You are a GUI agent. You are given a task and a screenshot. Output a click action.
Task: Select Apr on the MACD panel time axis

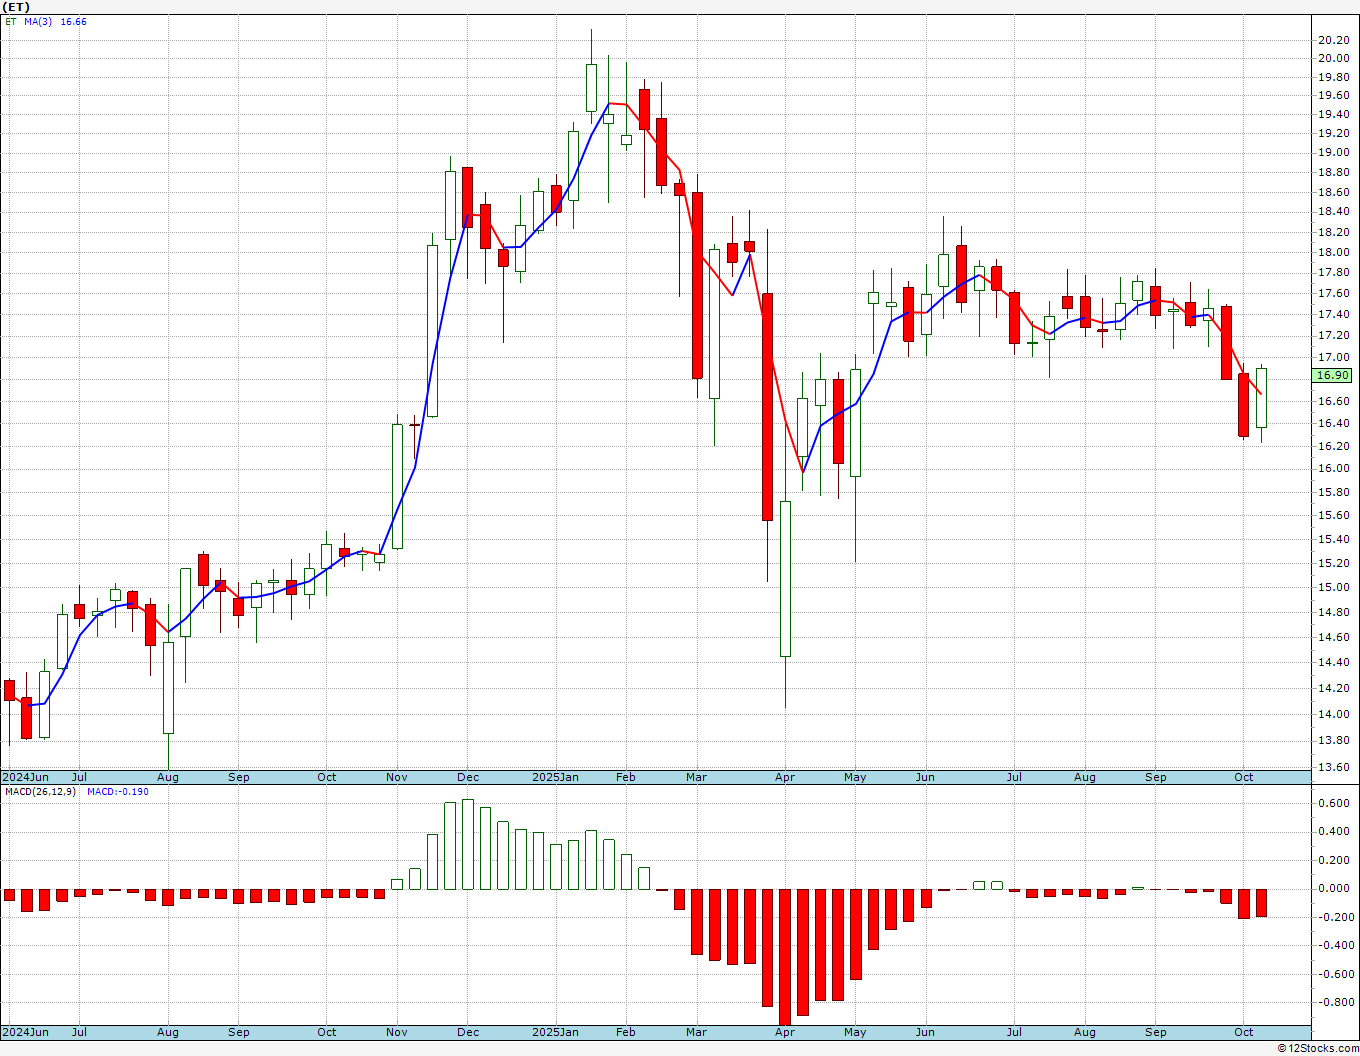click(x=785, y=1032)
